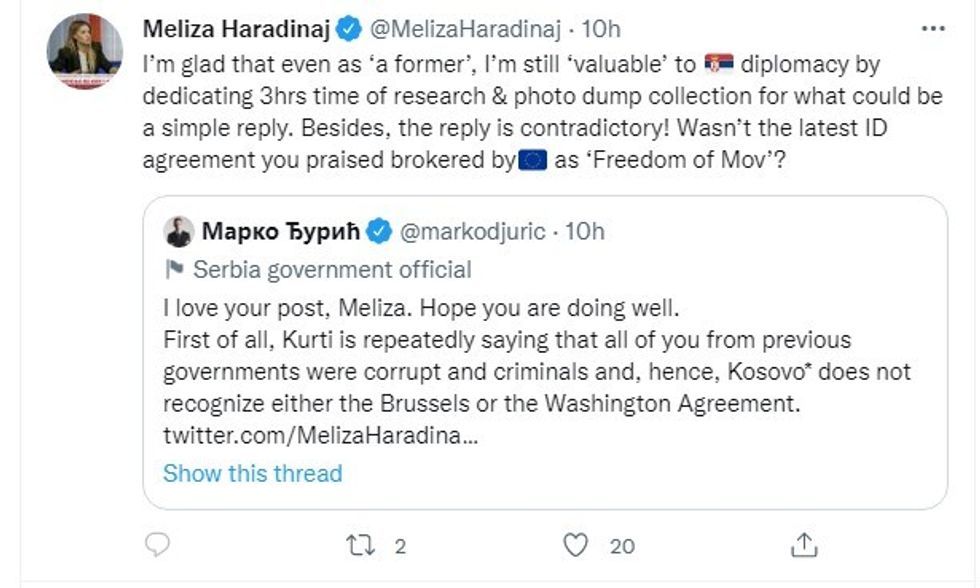Open the @markodjuric handle
The width and height of the screenshot is (980, 588).
tap(472, 232)
